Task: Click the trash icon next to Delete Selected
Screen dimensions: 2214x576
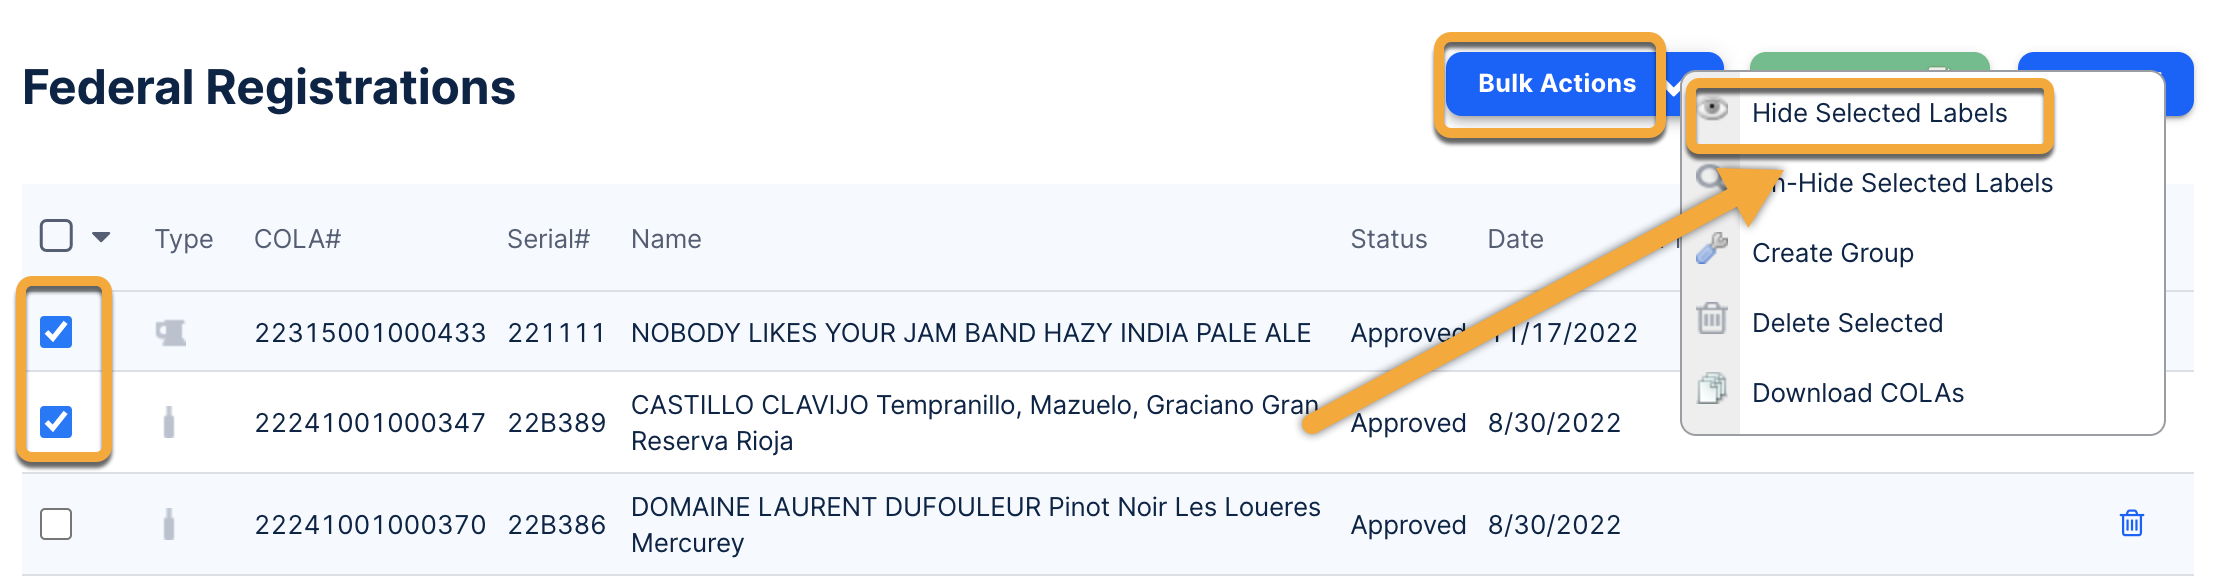Action: click(1712, 319)
